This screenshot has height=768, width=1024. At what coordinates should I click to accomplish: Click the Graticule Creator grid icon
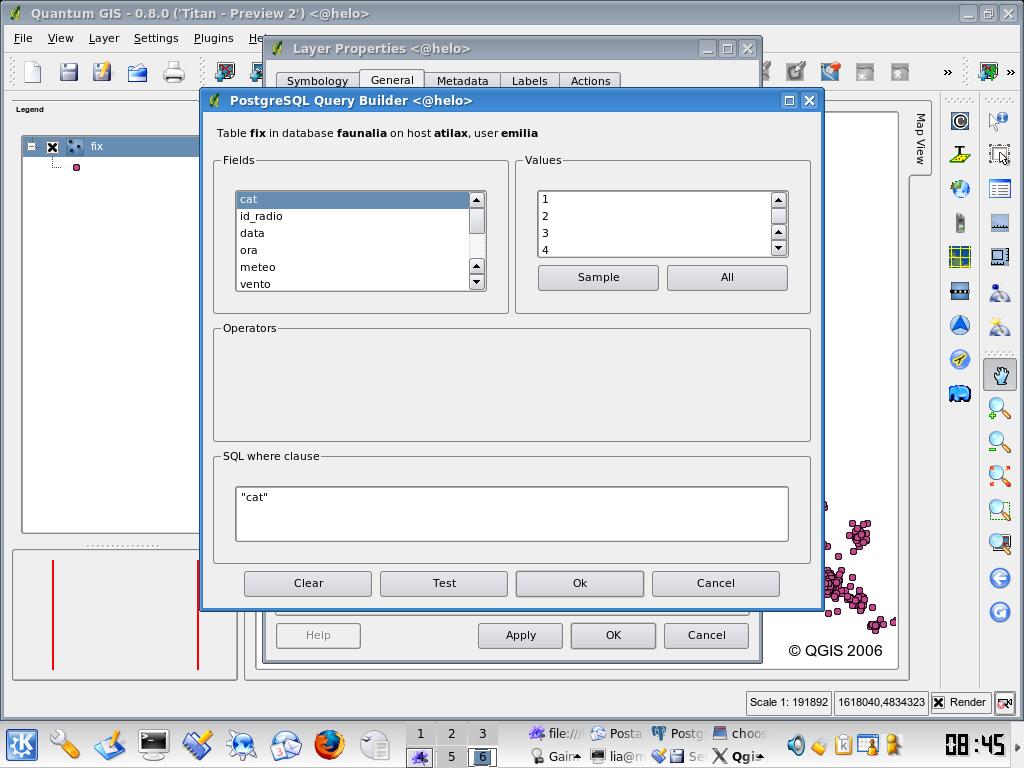click(959, 257)
